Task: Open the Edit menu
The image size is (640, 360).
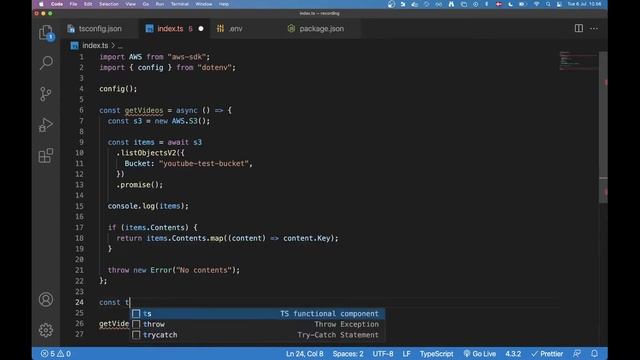Action: [x=88, y=4]
